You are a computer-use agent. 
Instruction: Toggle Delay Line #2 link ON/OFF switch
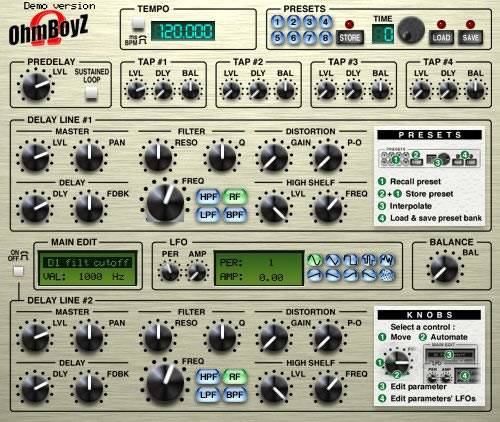point(18,271)
